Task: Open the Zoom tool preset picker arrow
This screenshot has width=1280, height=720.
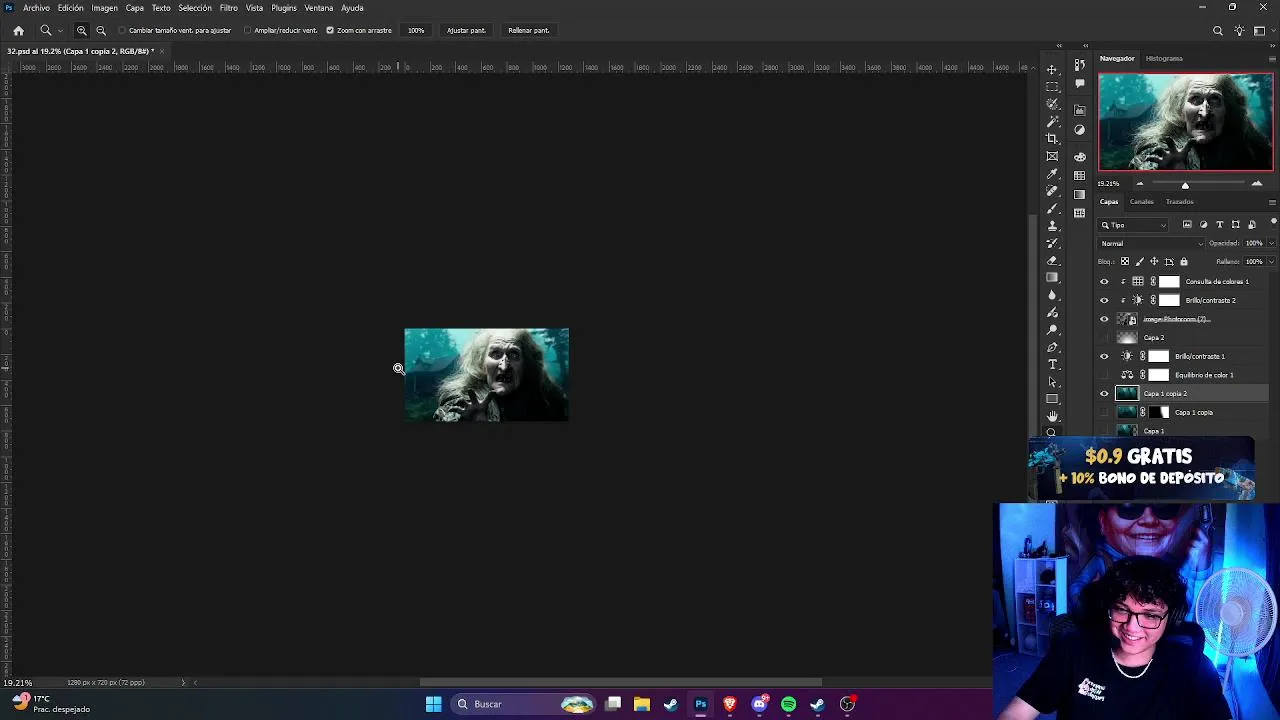Action: (60, 31)
